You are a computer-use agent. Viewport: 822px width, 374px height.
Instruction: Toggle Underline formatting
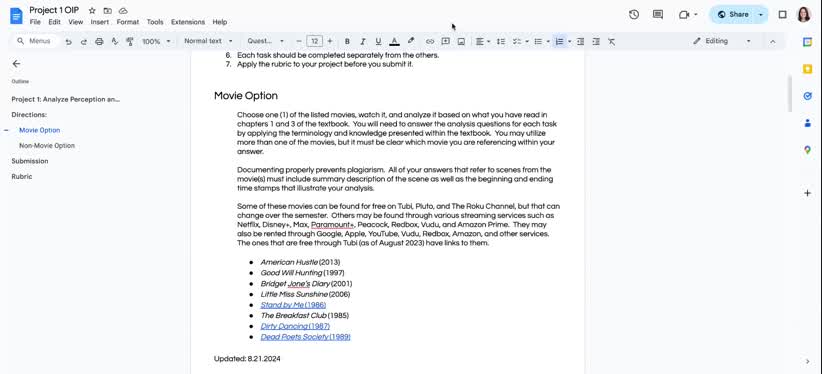coord(378,41)
